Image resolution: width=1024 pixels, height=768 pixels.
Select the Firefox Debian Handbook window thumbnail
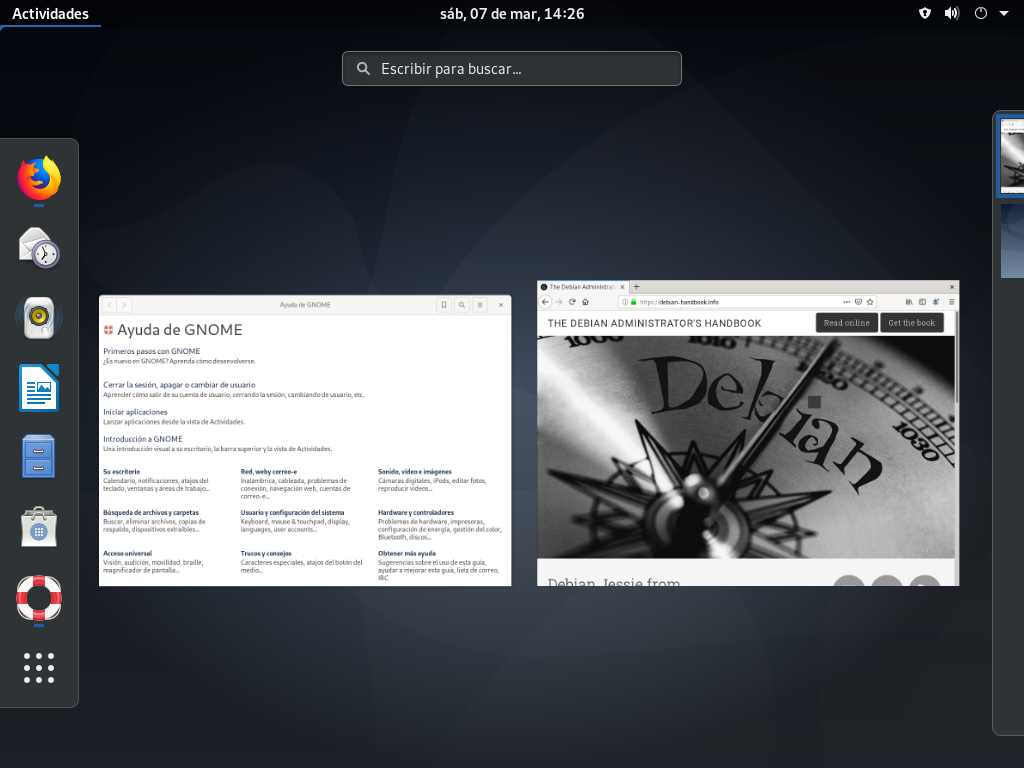pyautogui.click(x=748, y=433)
